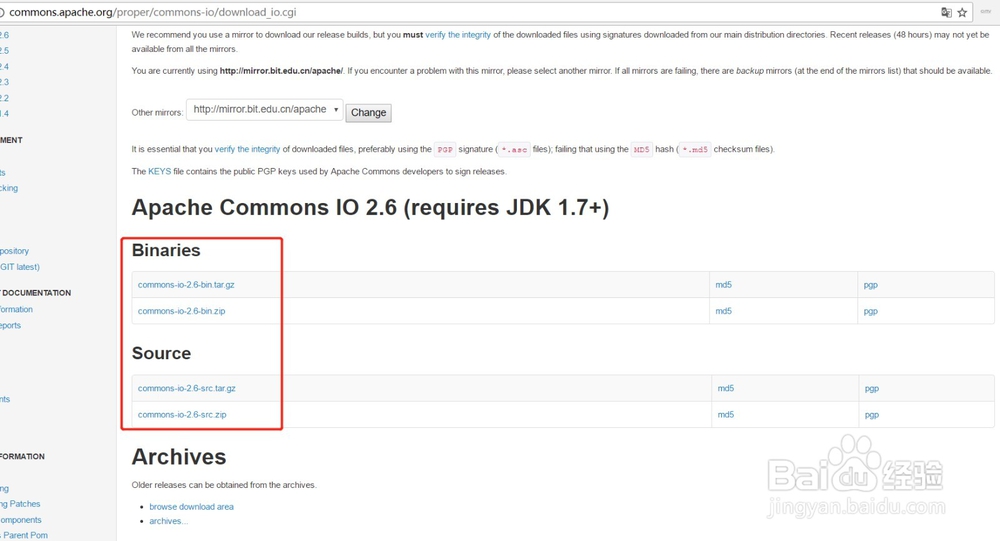1000x541 pixels.
Task: Open sidebar release 2.3 link
Action: pyautogui.click(x=4, y=82)
